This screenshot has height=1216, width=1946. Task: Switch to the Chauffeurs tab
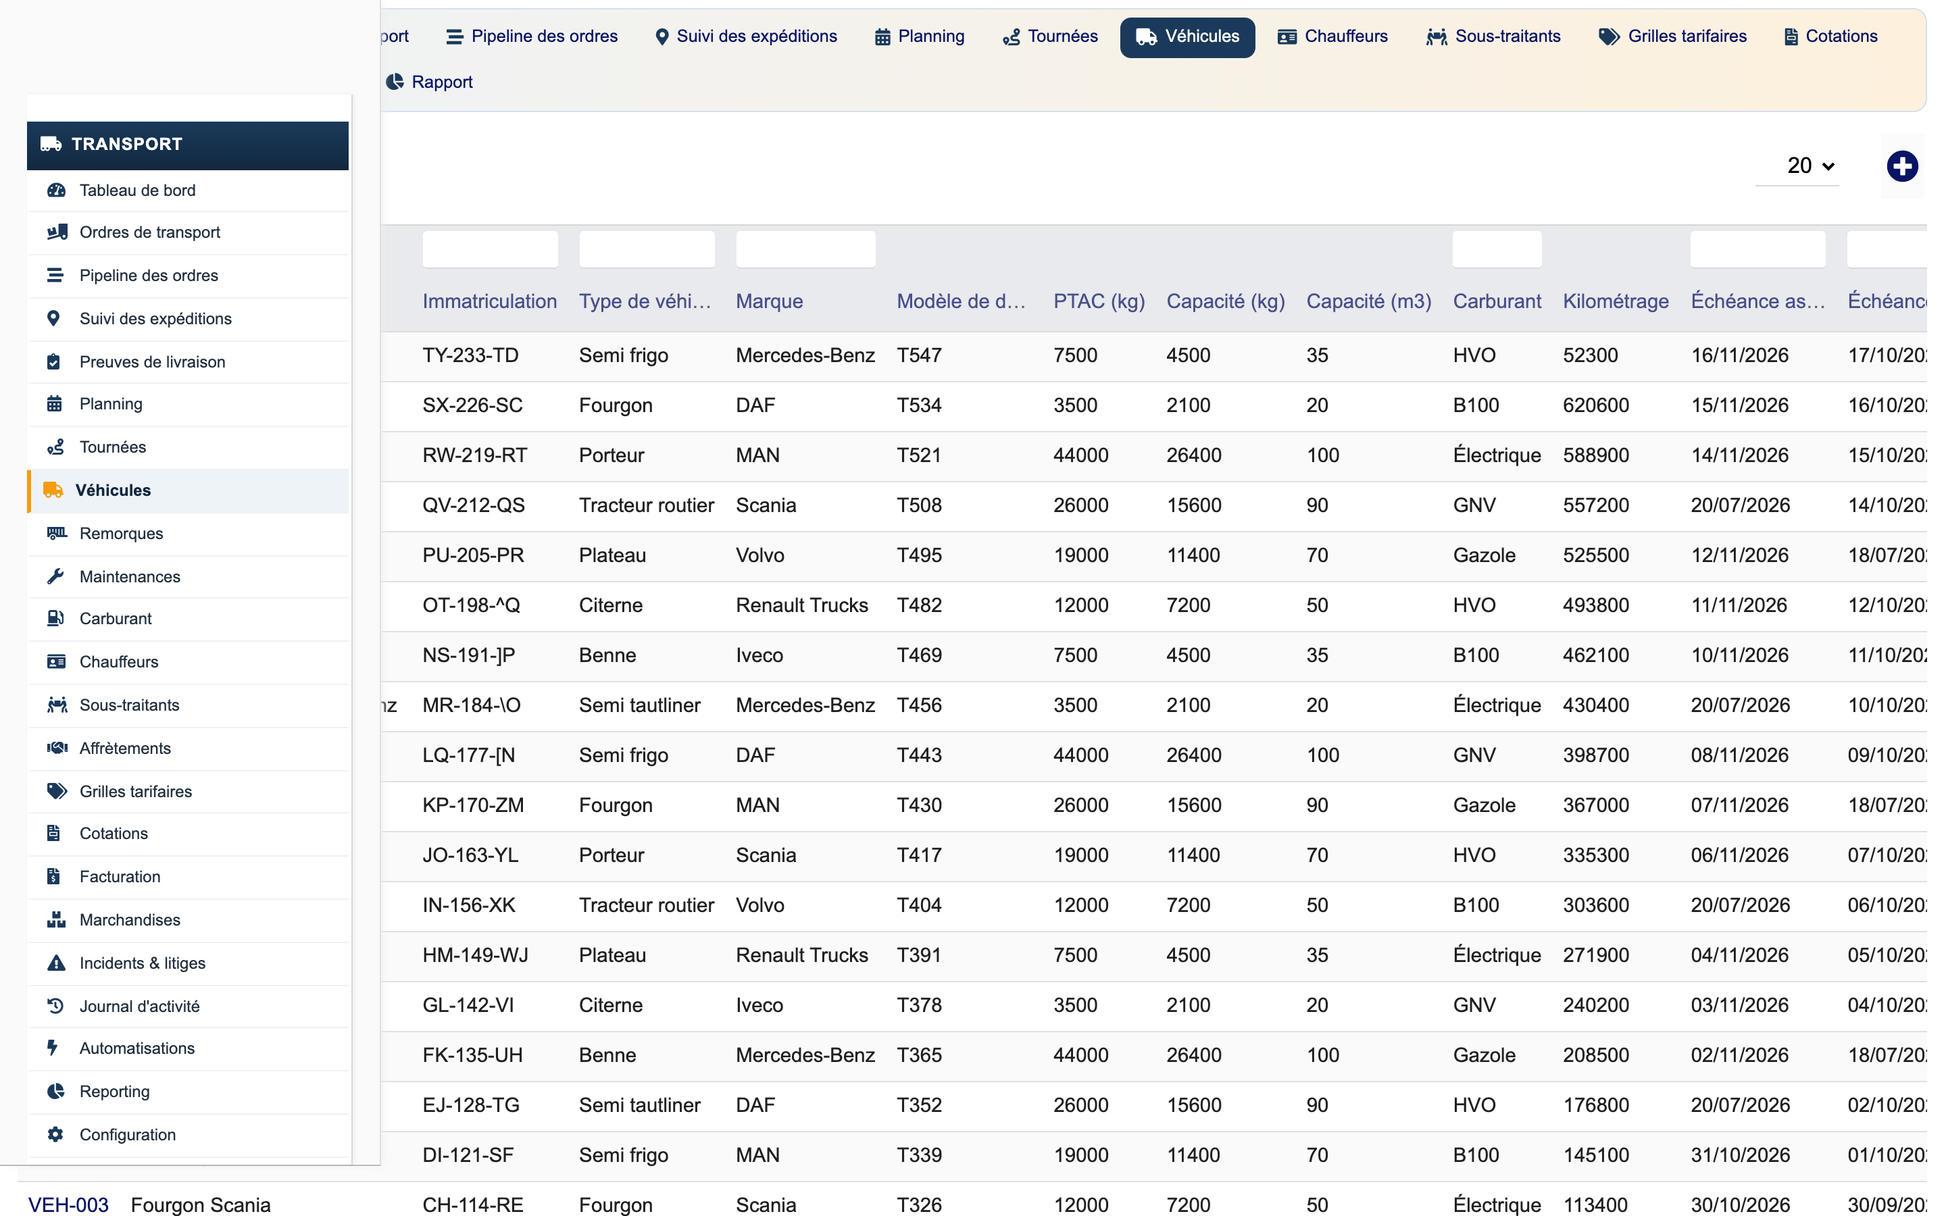(x=1332, y=37)
